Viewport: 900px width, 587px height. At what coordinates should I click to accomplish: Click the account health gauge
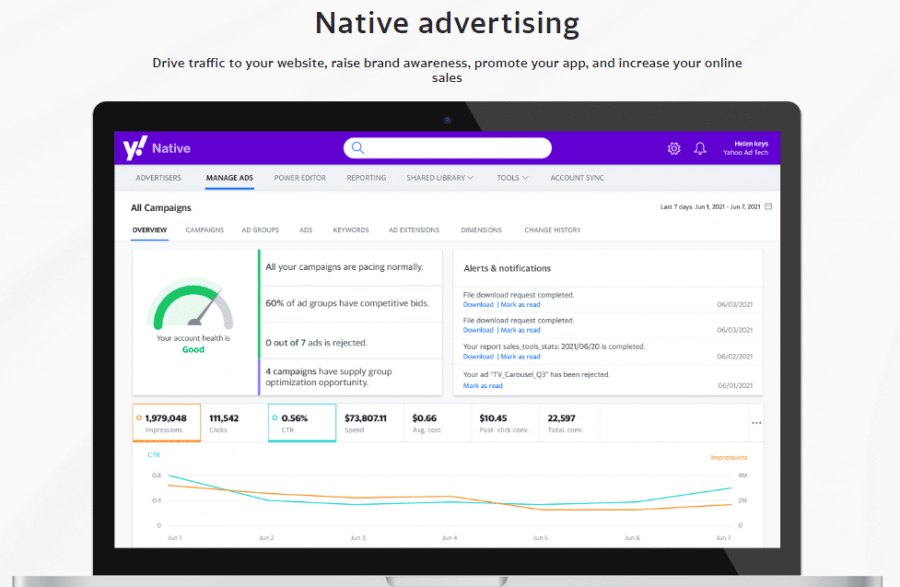(193, 304)
